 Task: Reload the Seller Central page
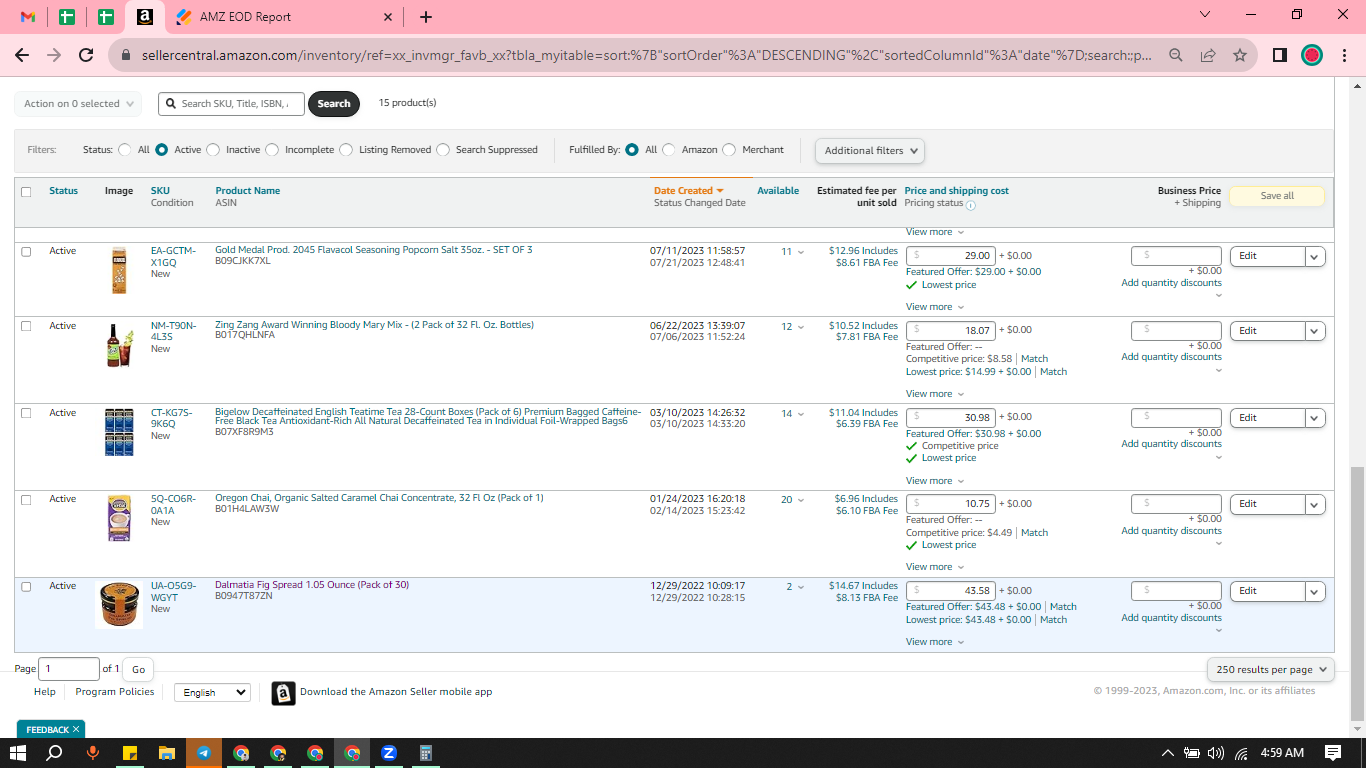point(86,56)
